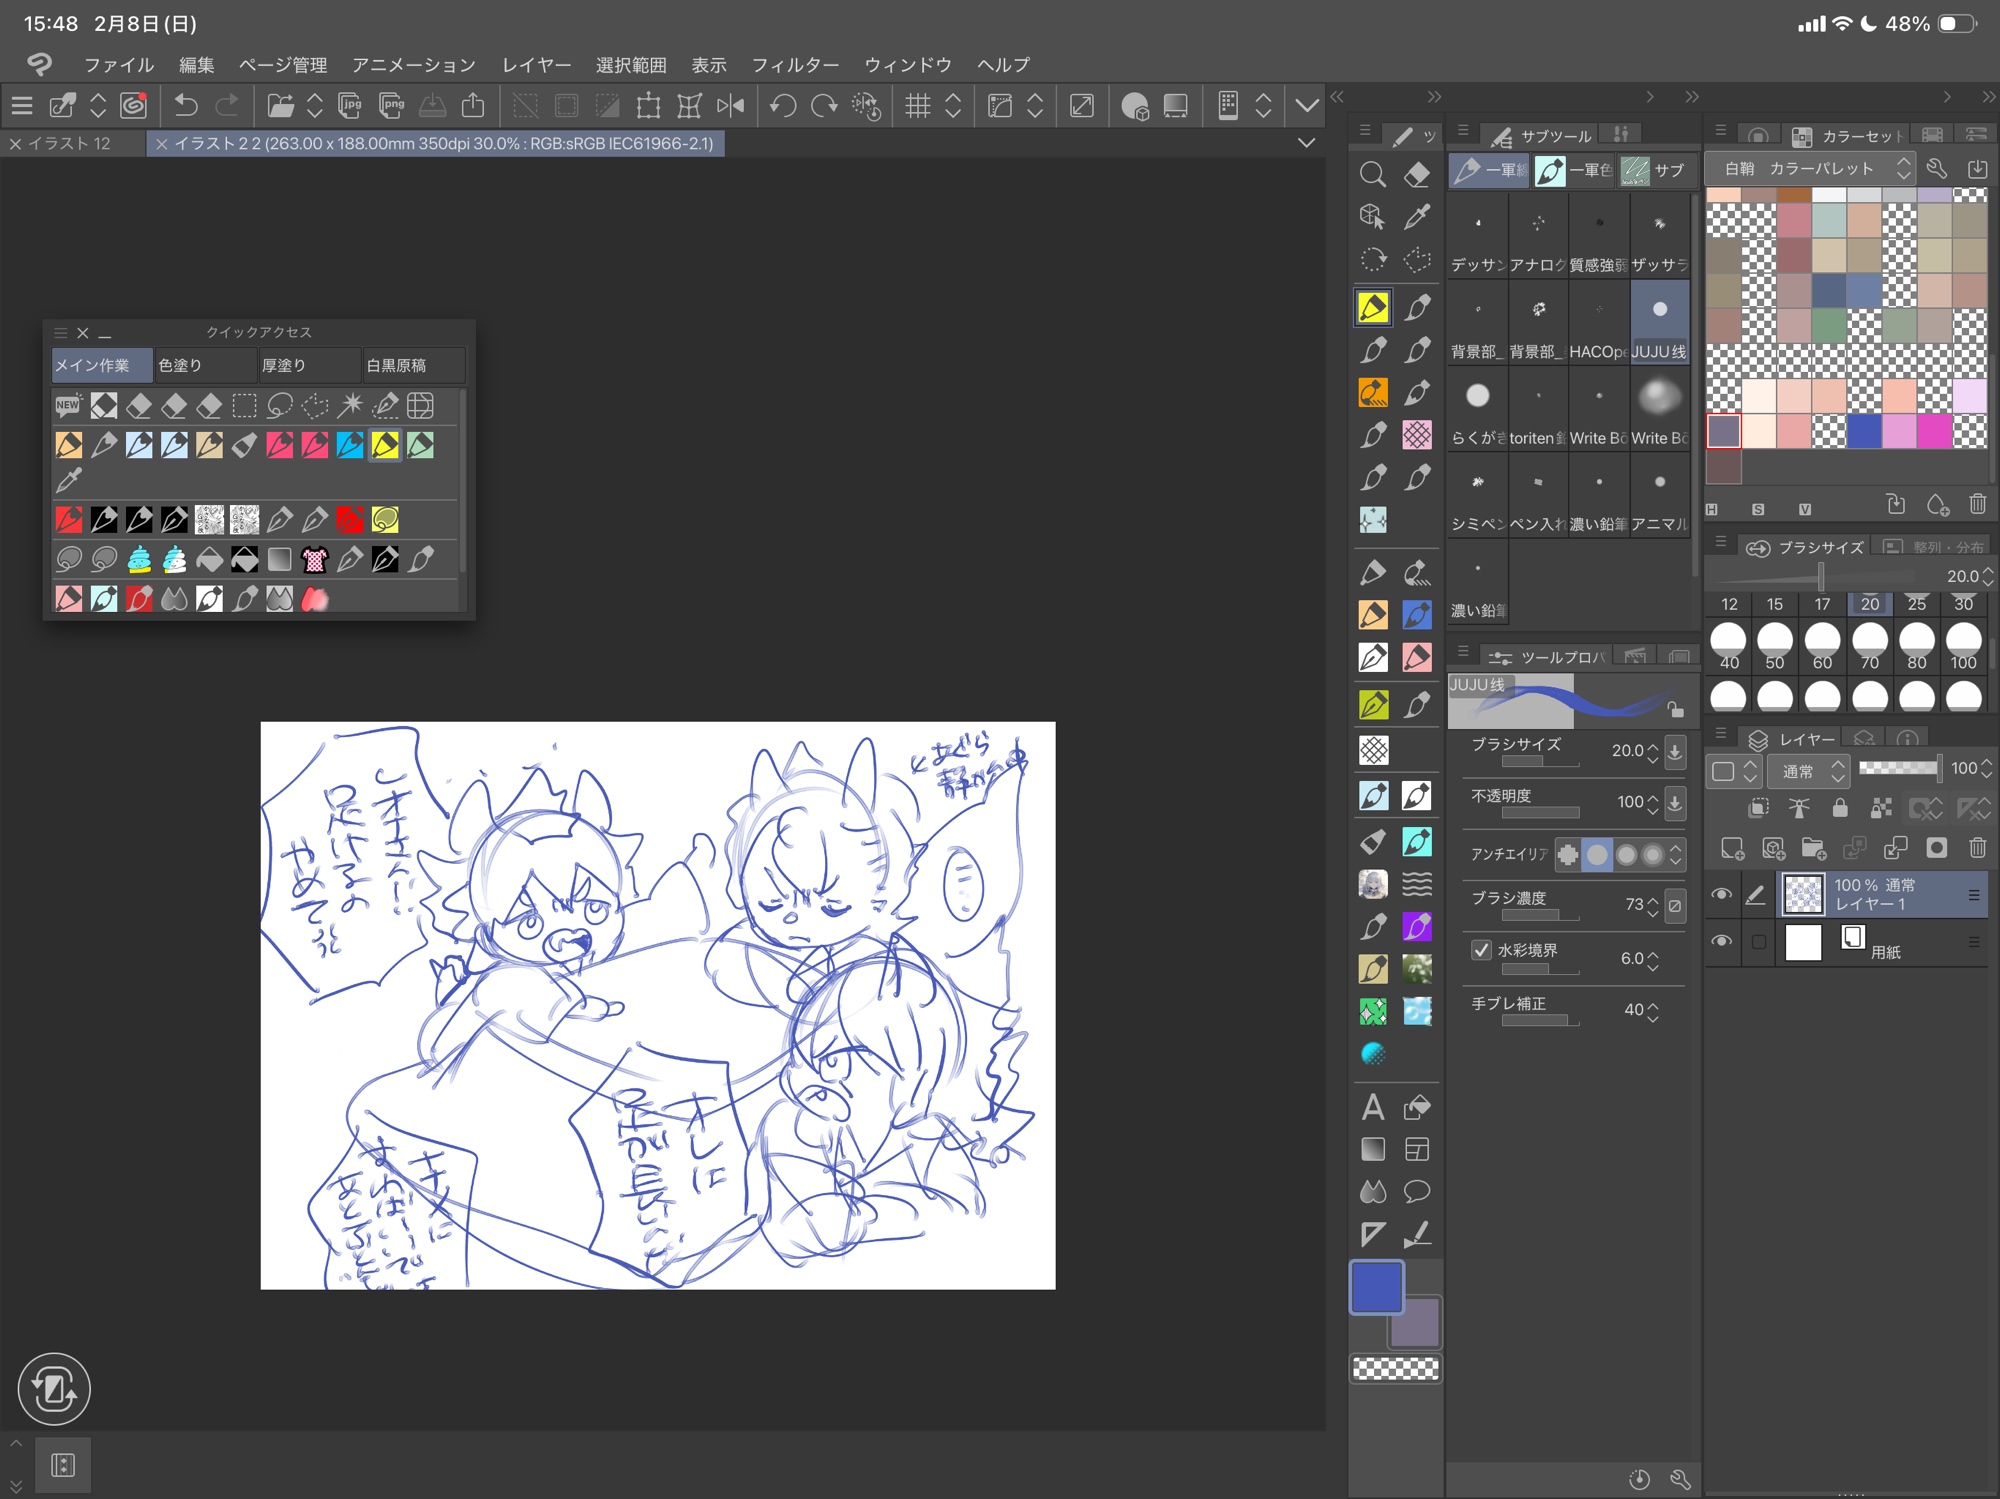Toggle visibility of 用紙 paper layer
Screen dimensions: 2000x1499
pyautogui.click(x=1721, y=941)
